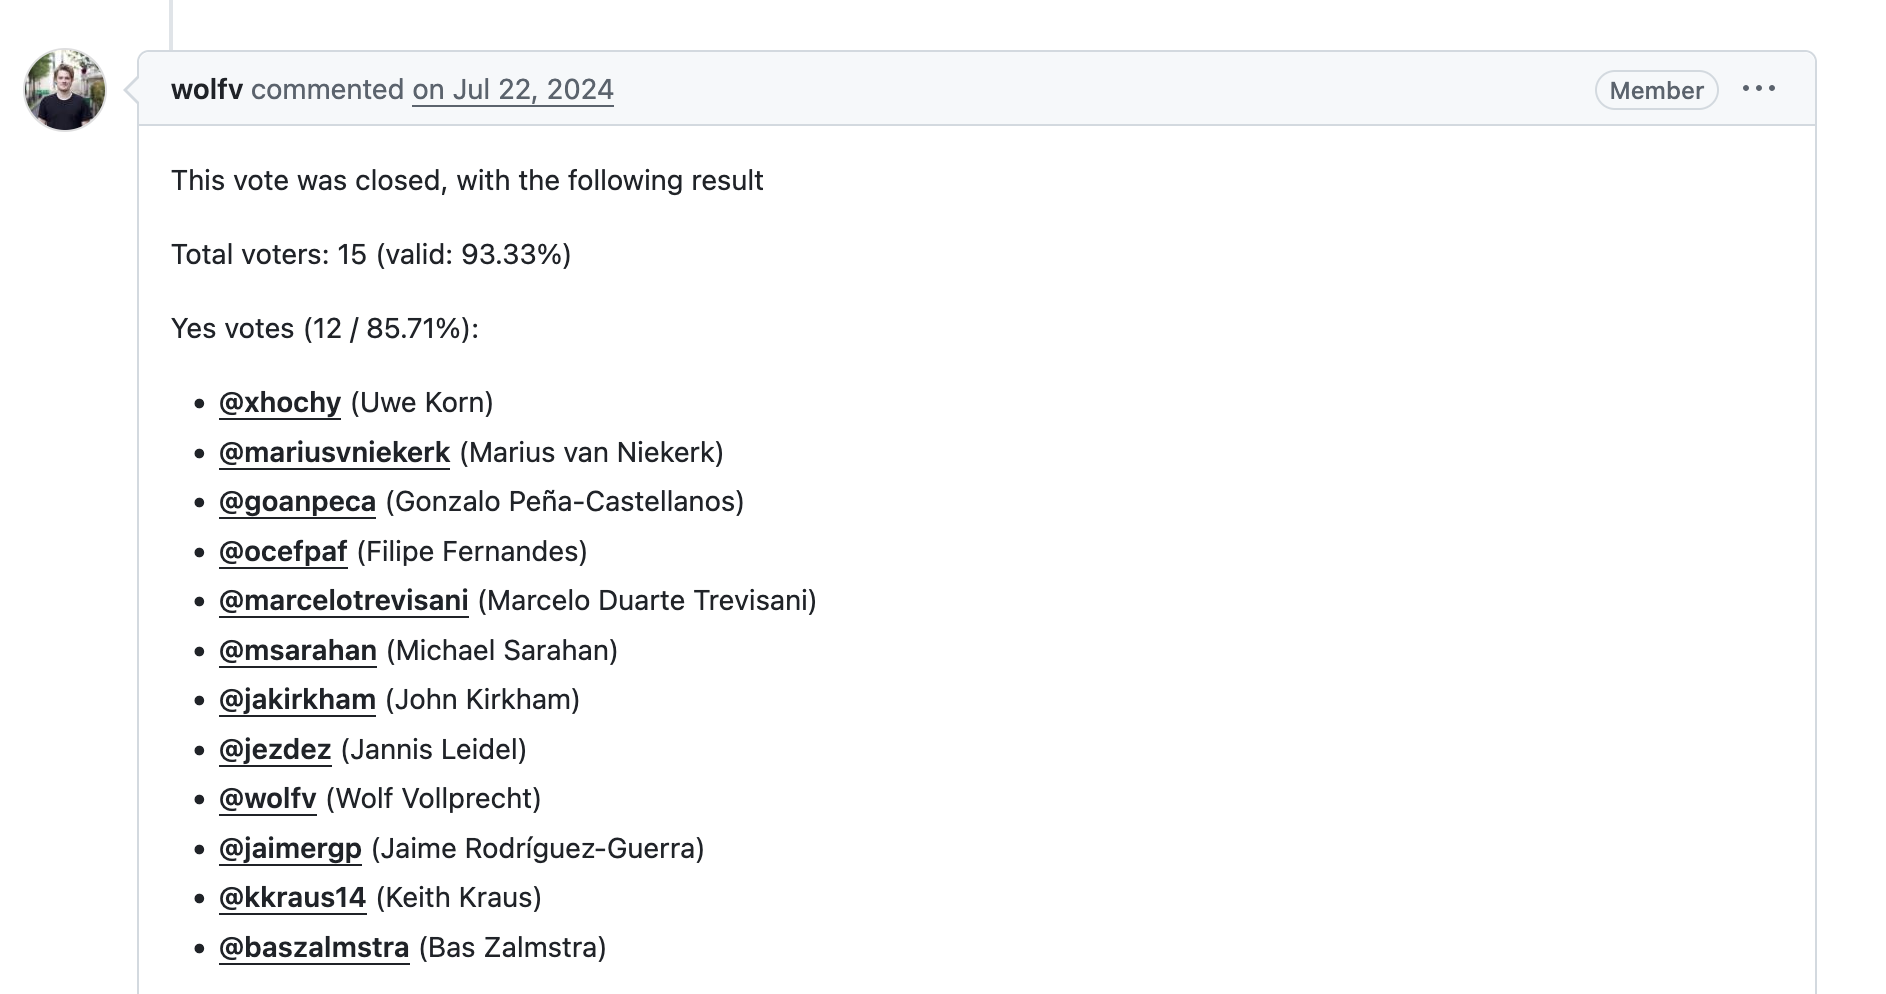This screenshot has width=1886, height=994.
Task: Click the 'Total voters: 15' text line
Action: point(370,255)
